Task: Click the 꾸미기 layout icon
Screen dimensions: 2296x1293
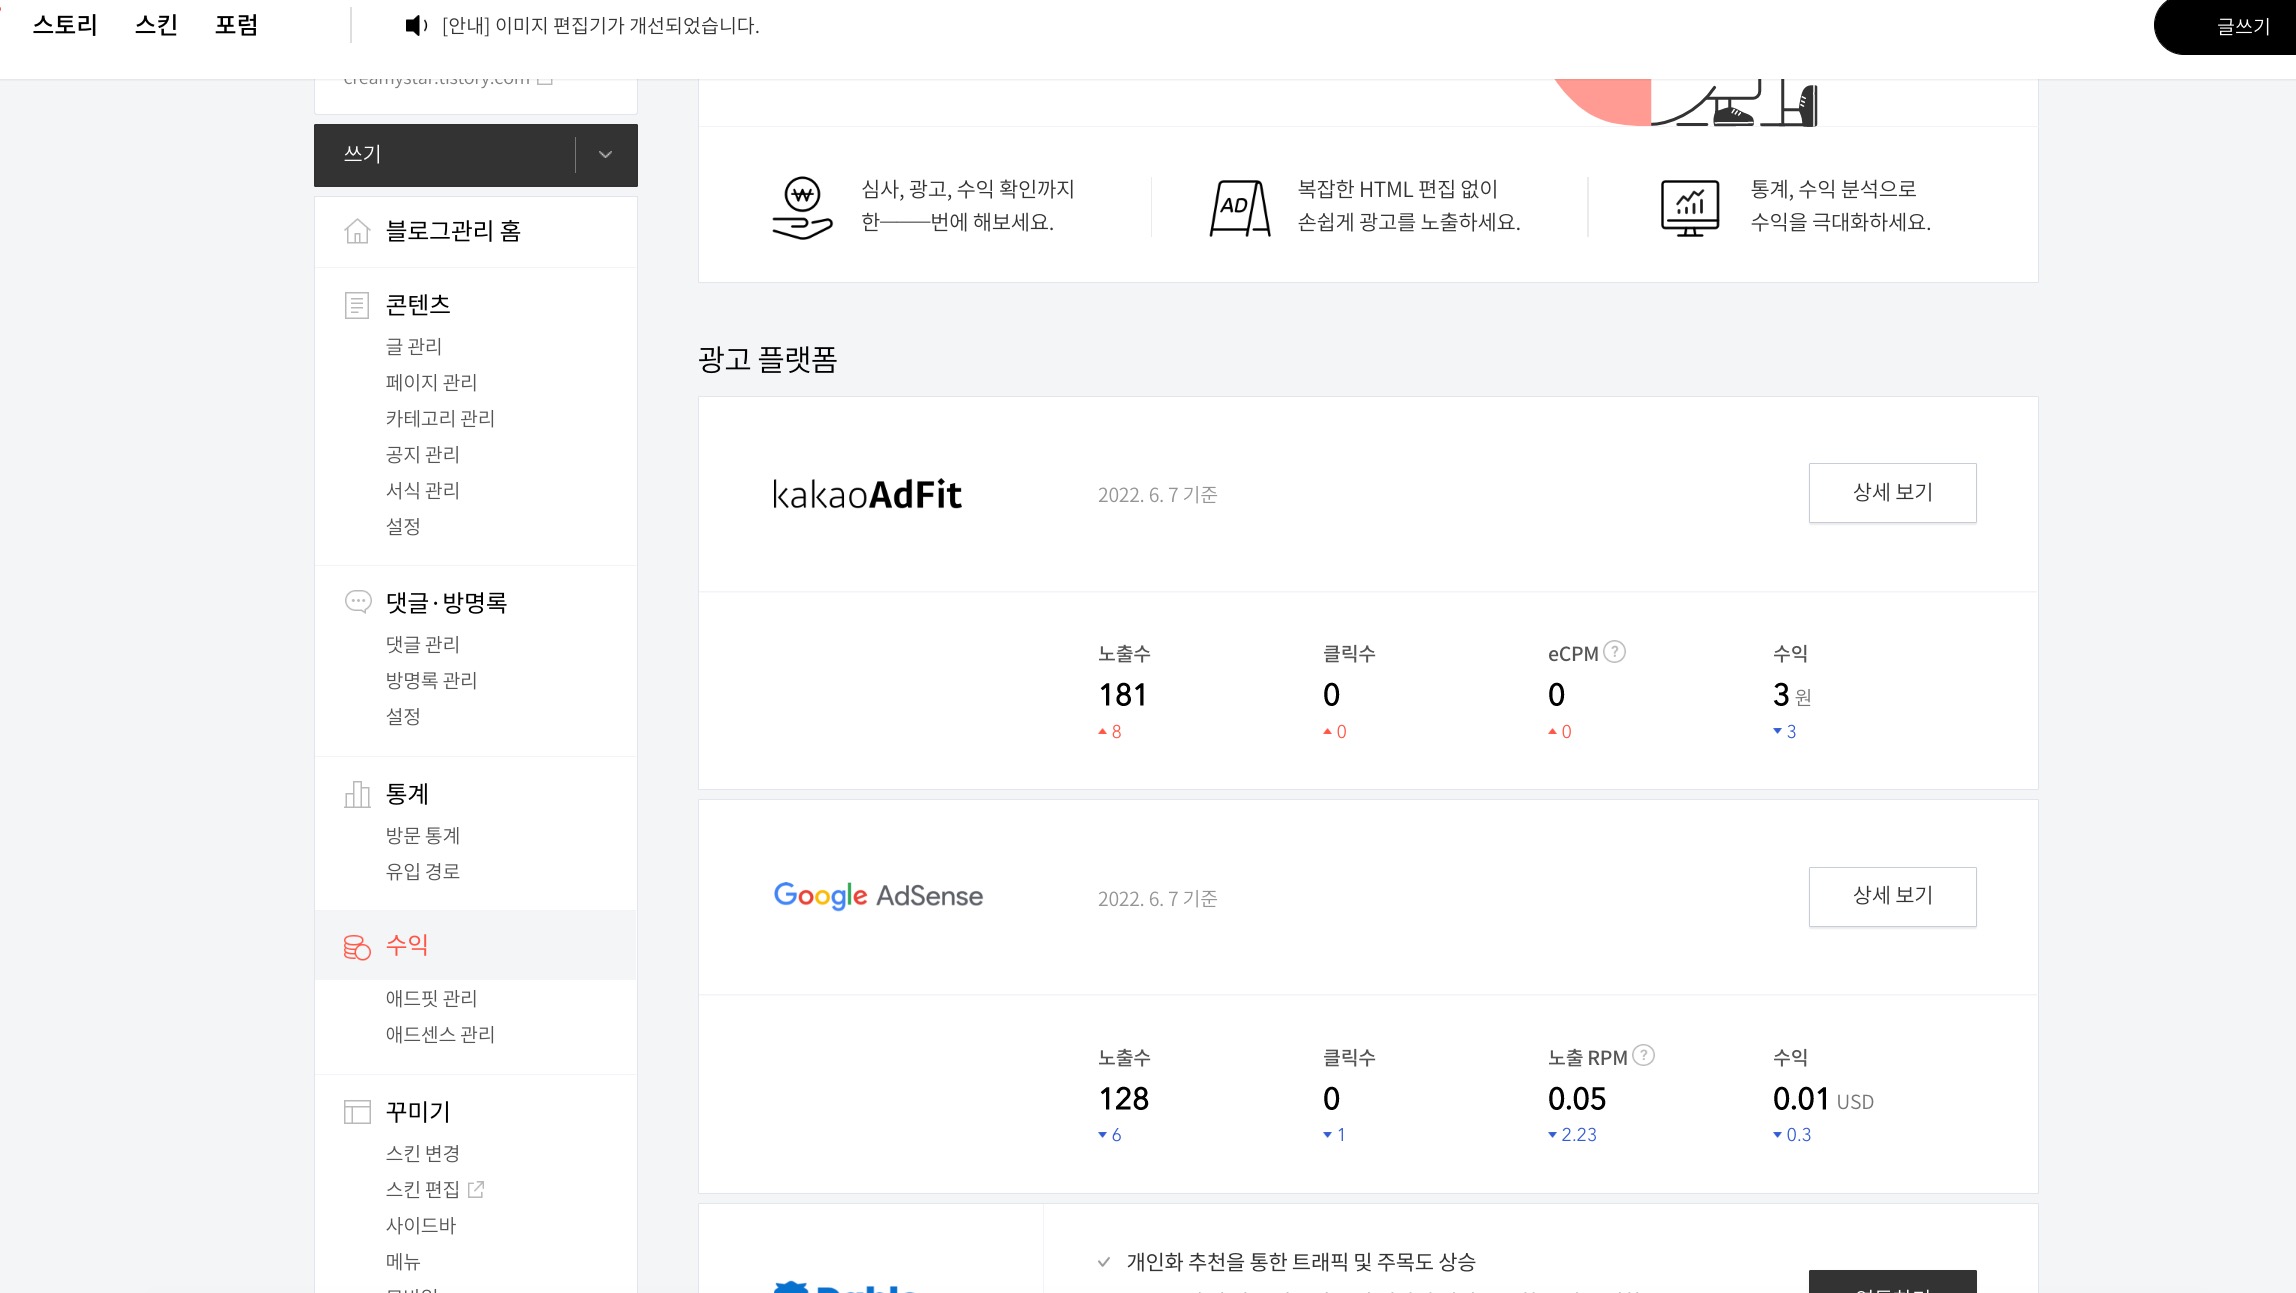Action: point(357,1112)
